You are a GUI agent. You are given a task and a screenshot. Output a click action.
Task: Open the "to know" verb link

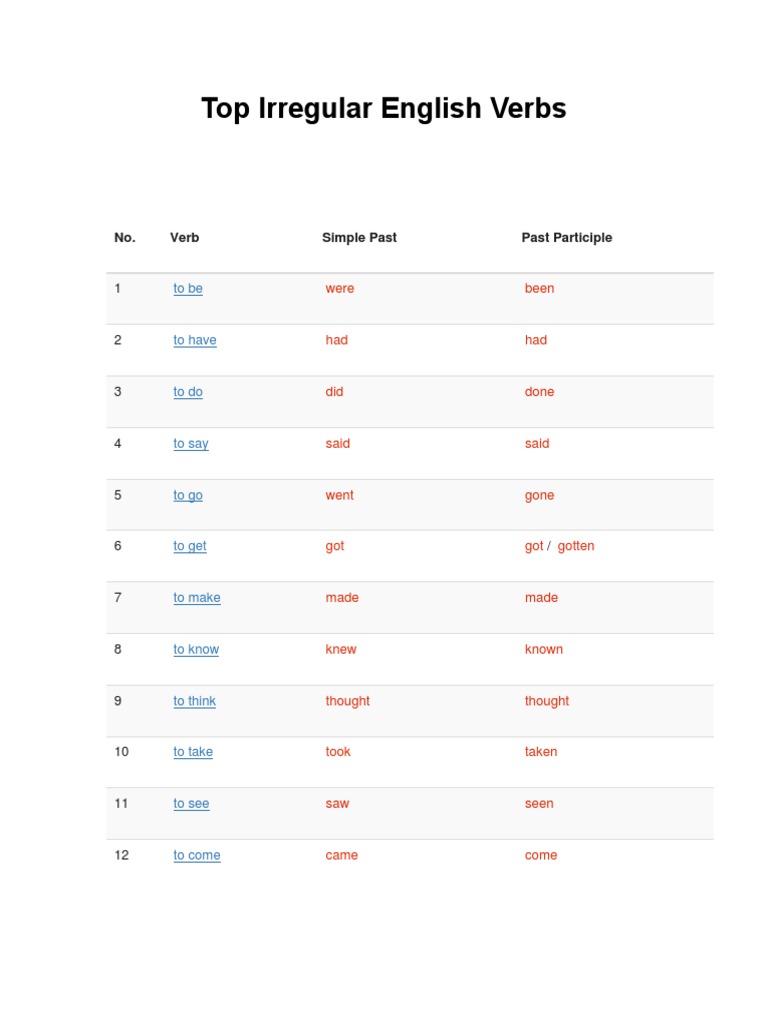pos(196,650)
